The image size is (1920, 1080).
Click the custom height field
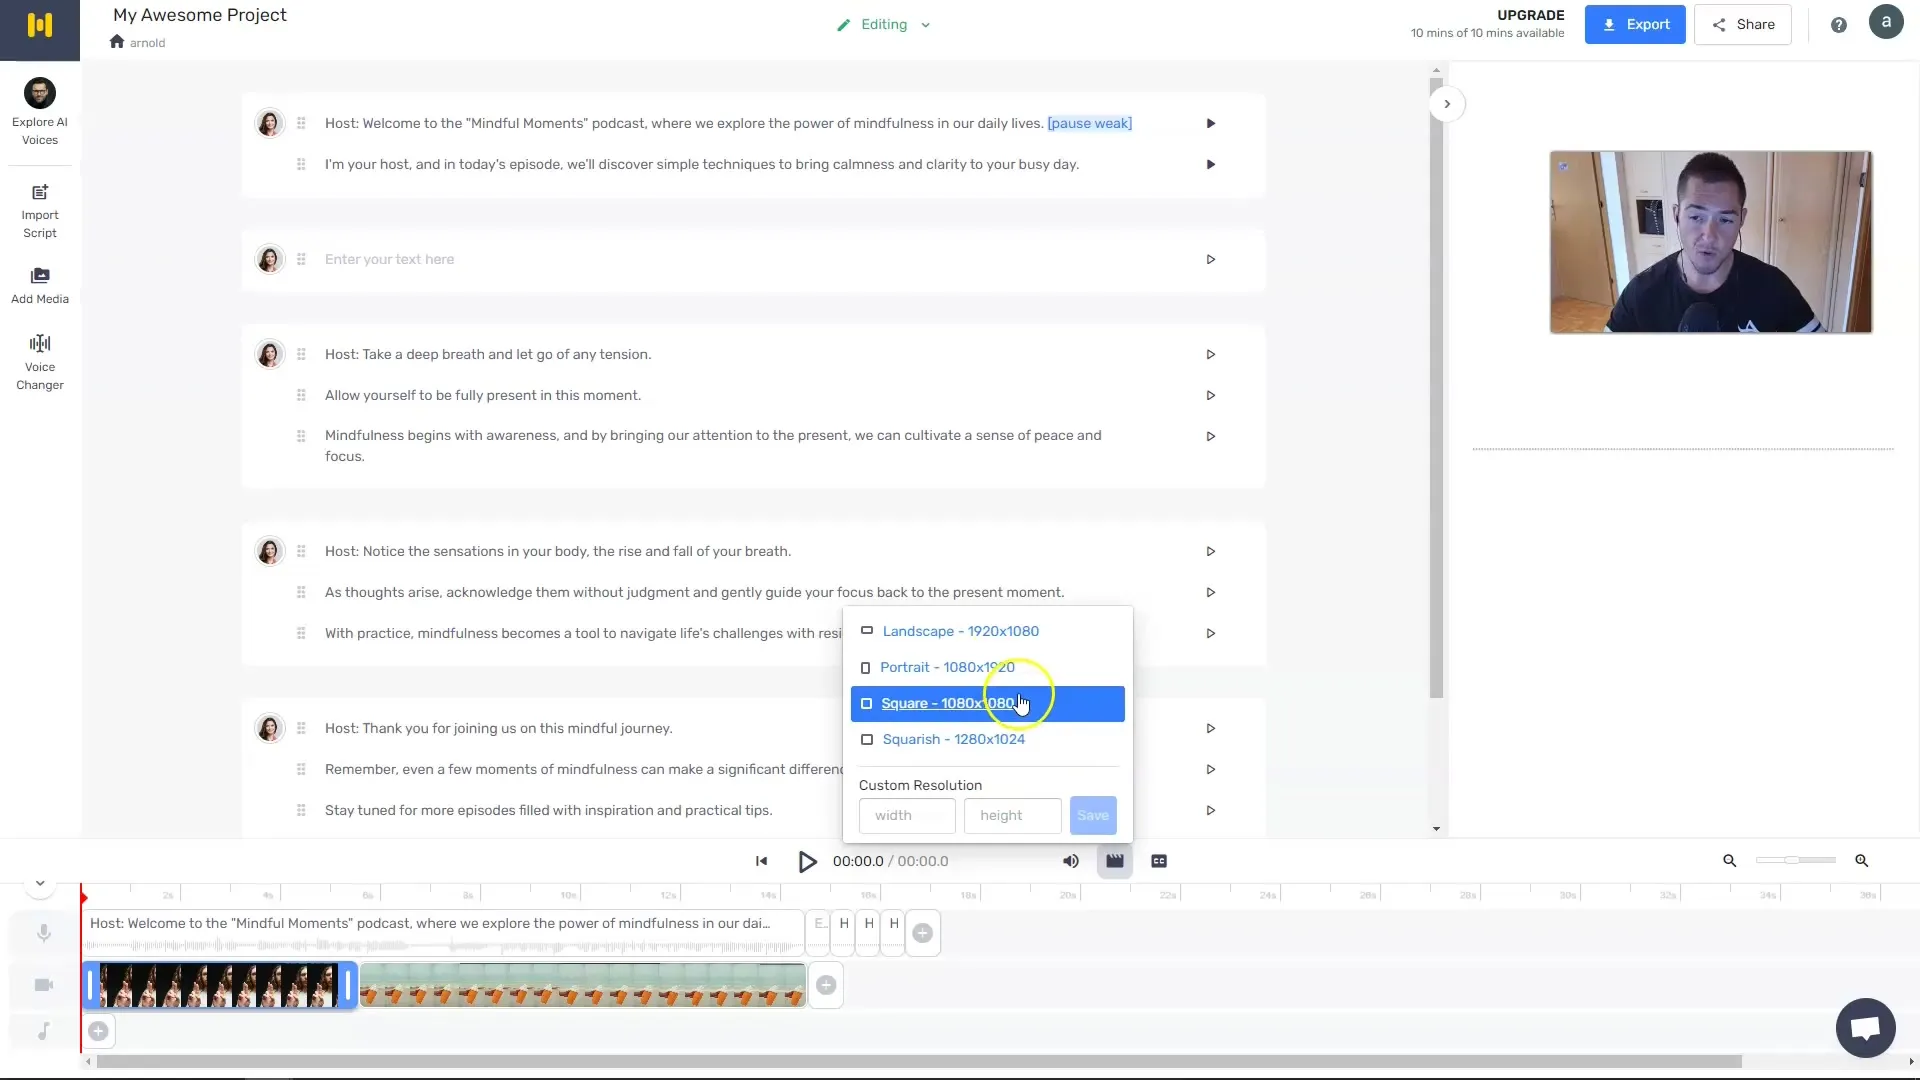pyautogui.click(x=1012, y=815)
